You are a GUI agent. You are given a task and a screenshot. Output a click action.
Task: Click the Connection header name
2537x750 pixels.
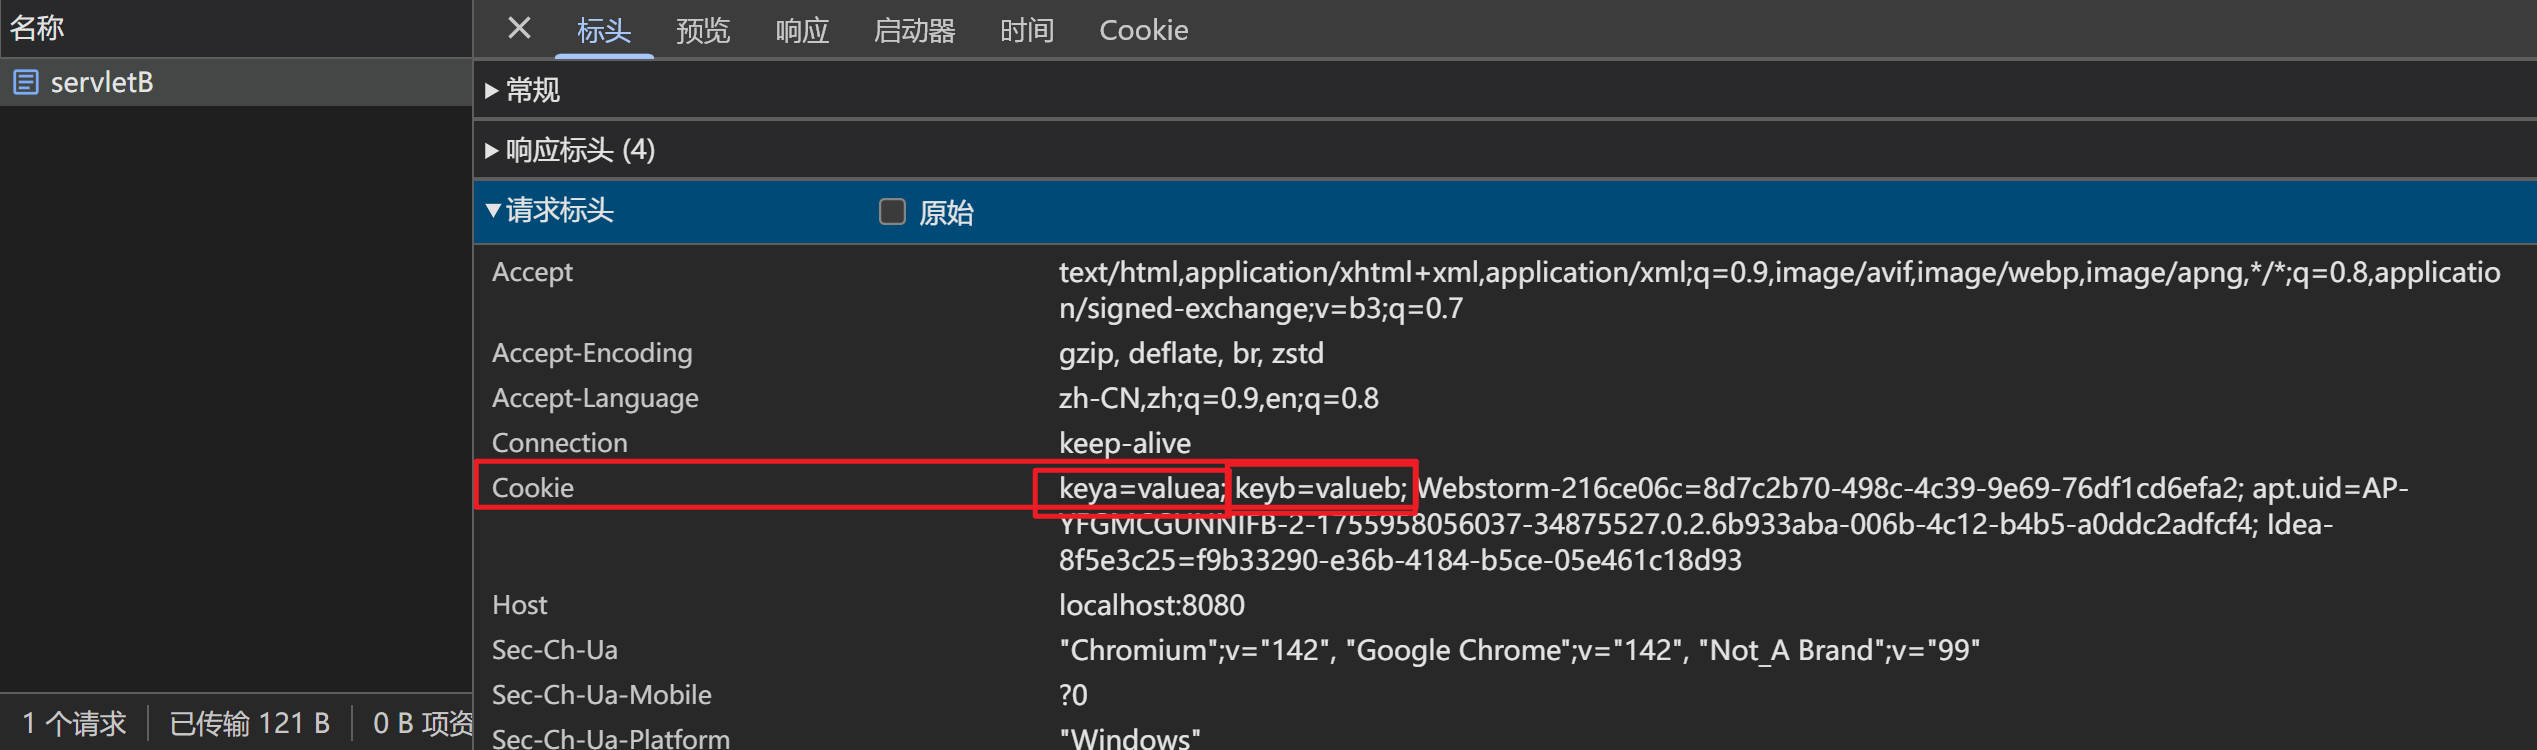click(x=560, y=443)
